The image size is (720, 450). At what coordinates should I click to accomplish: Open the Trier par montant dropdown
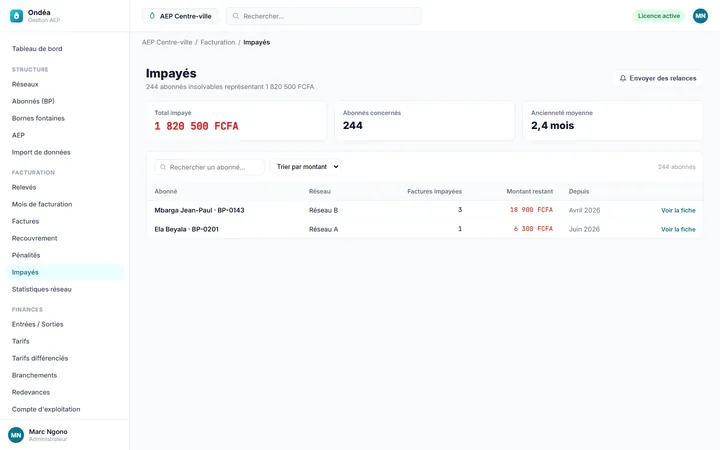(306, 167)
